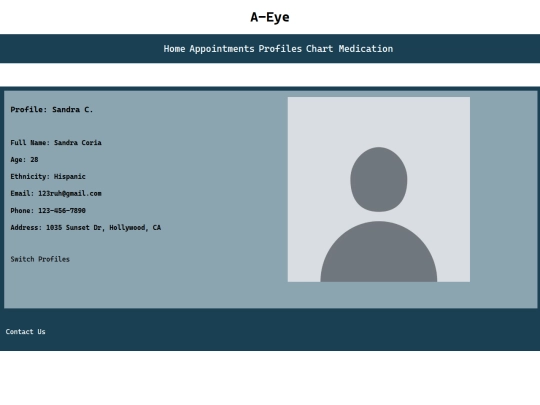Image resolution: width=540 pixels, height=405 pixels.
Task: Click the Ethnicity: Hispanic line
Action: (x=48, y=177)
